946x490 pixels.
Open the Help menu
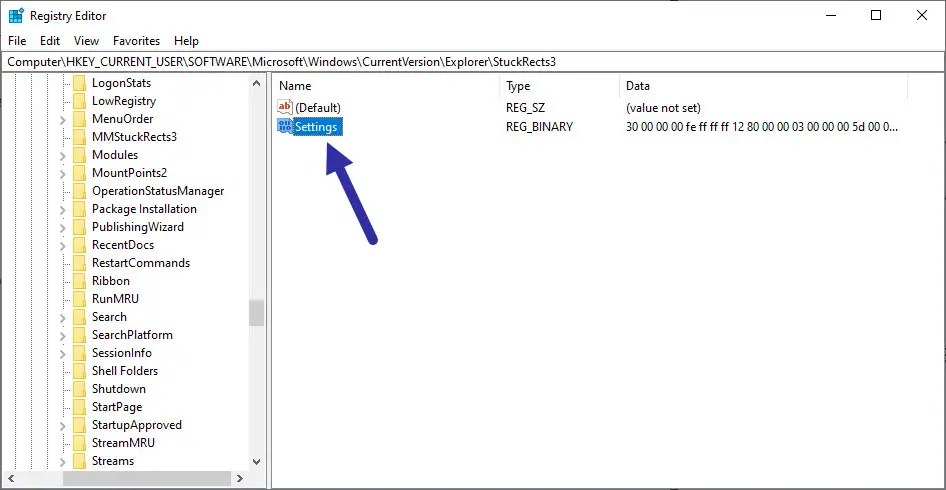point(186,40)
